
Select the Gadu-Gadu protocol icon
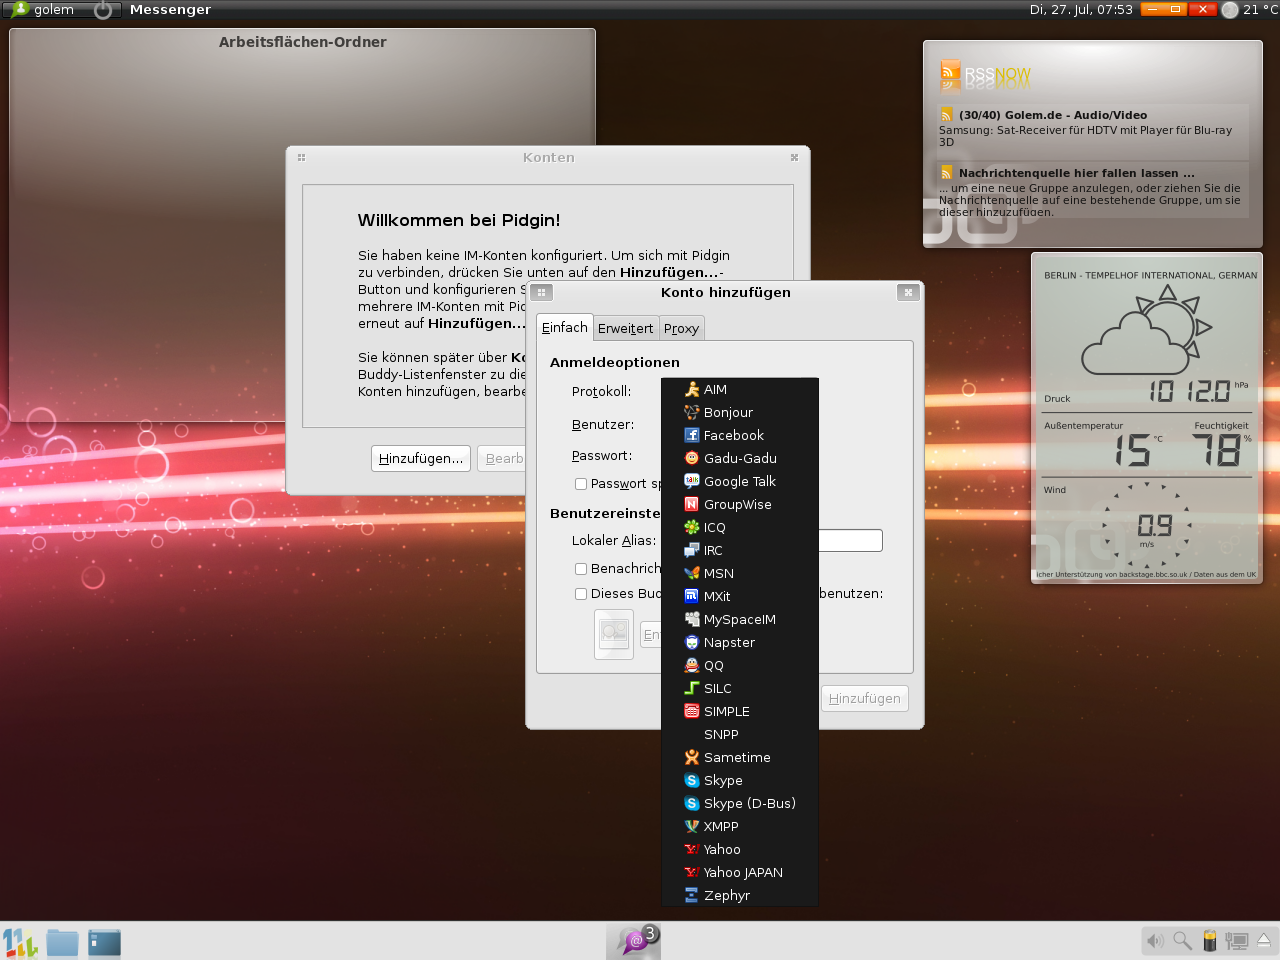(x=691, y=458)
